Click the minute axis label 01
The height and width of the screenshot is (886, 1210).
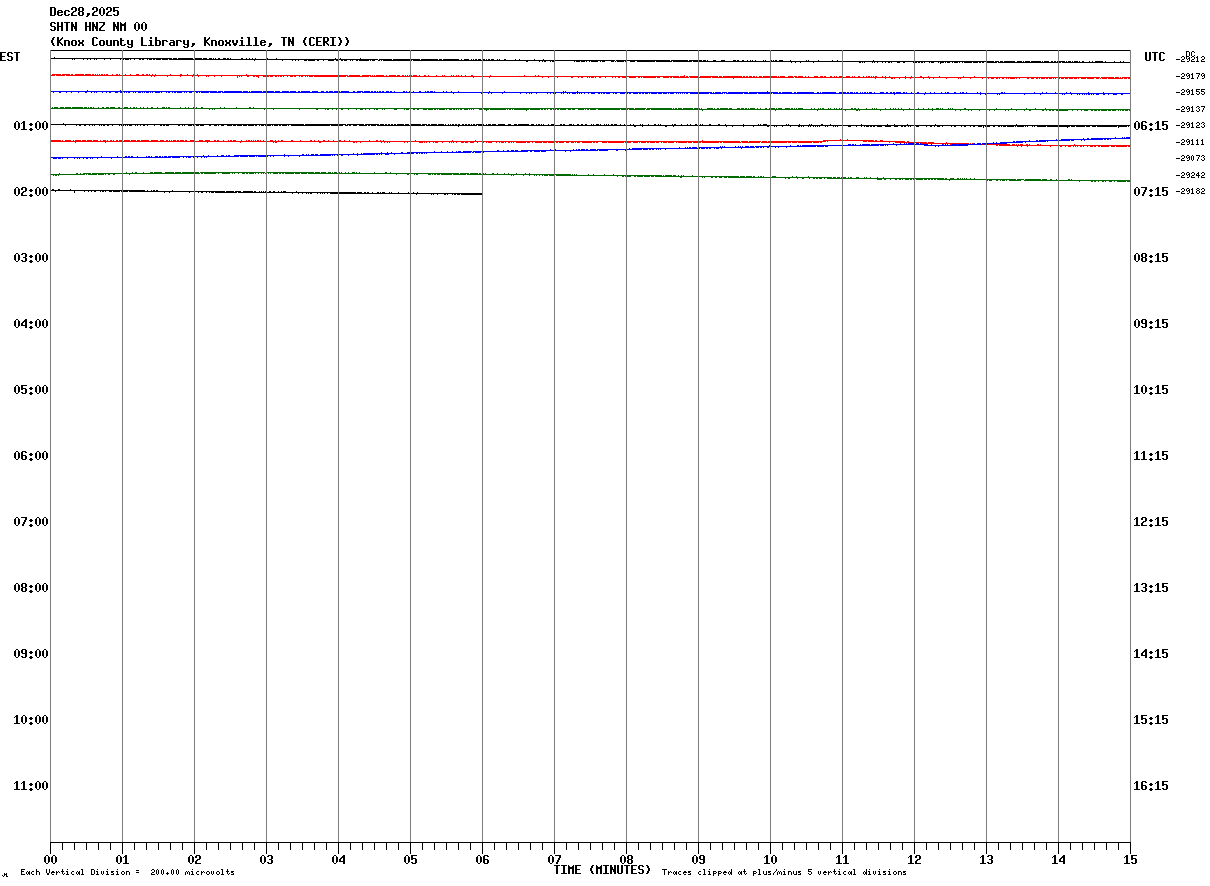point(122,860)
